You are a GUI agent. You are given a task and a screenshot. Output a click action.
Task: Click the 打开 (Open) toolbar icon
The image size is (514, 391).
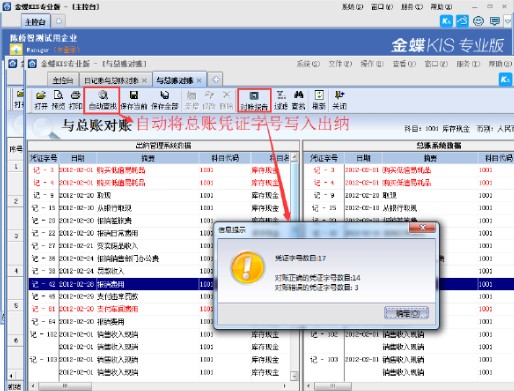click(x=41, y=100)
